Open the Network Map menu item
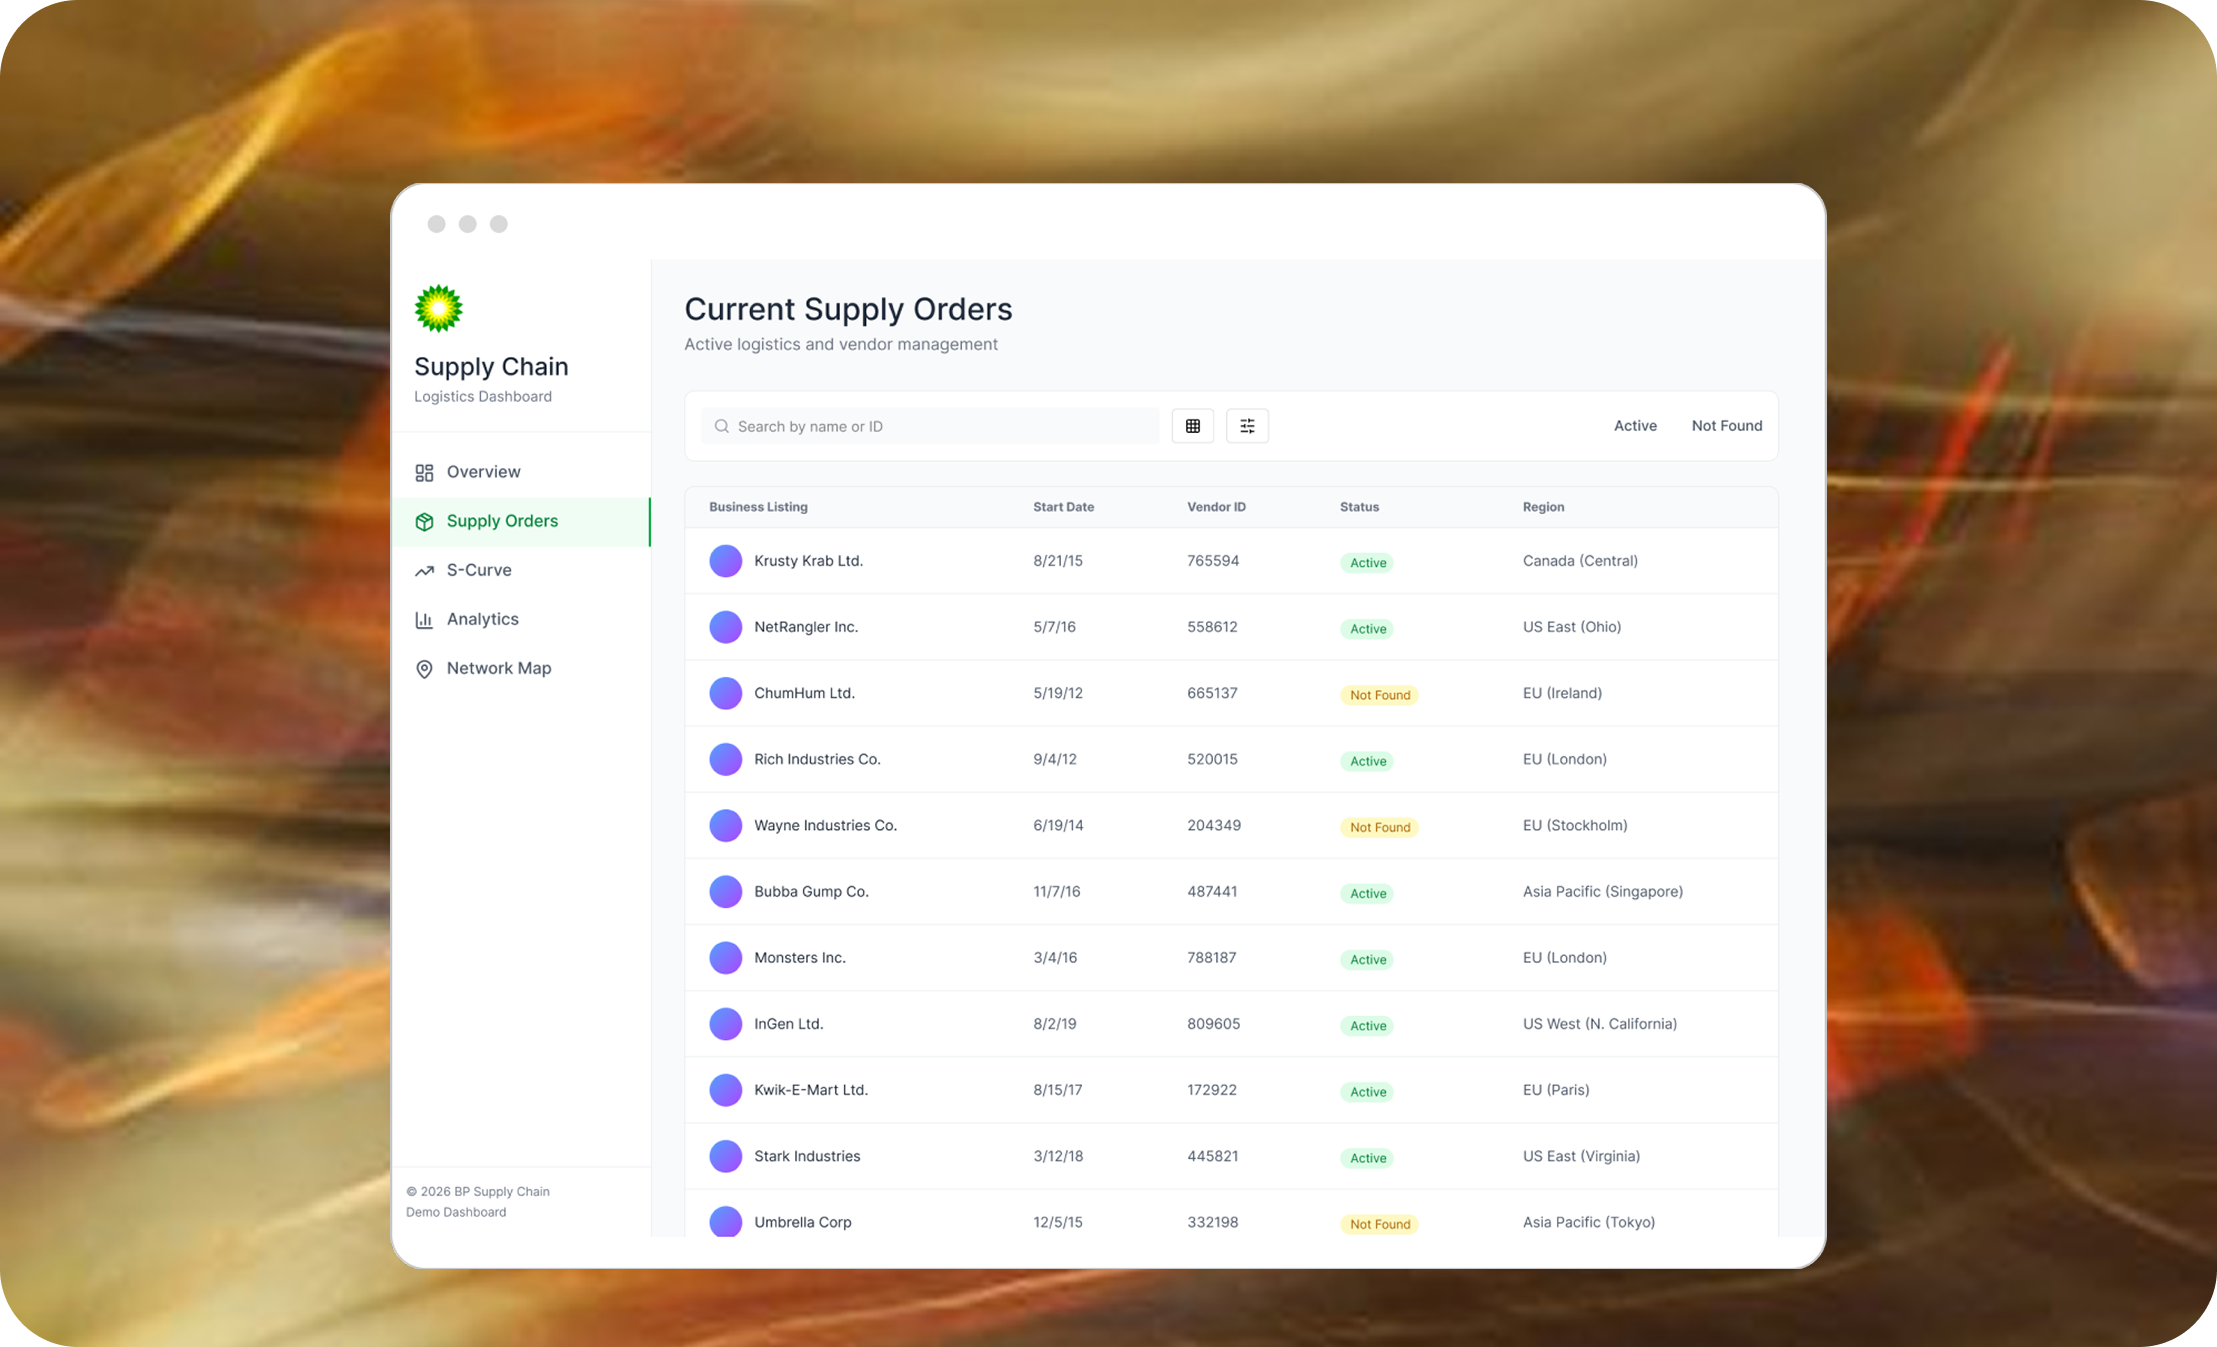 click(498, 668)
